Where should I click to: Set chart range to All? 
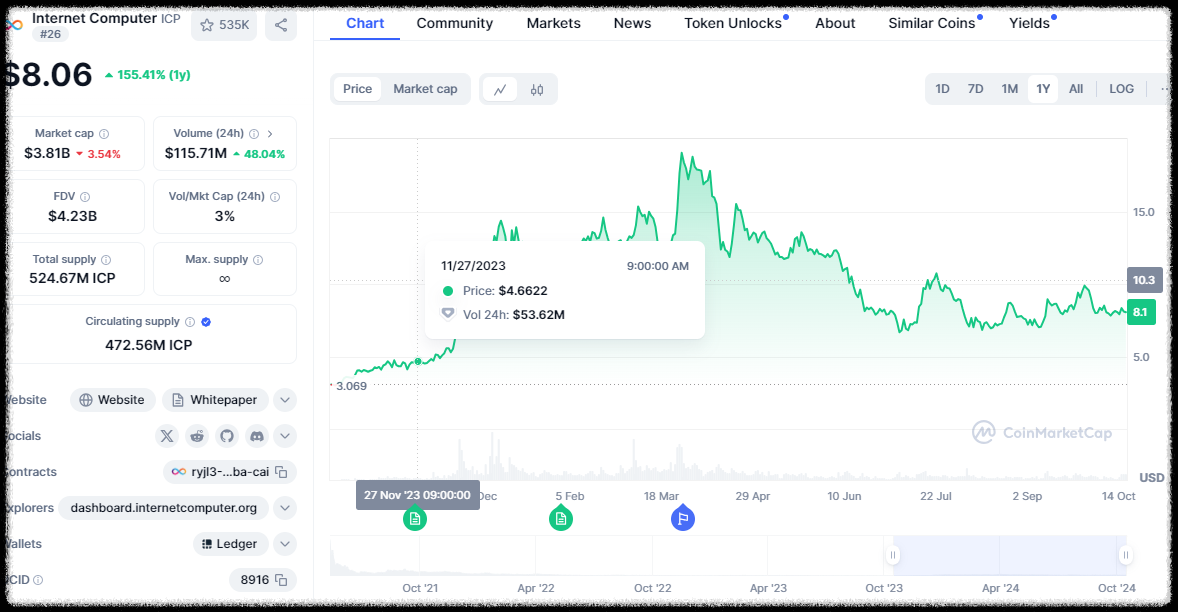[x=1076, y=89]
